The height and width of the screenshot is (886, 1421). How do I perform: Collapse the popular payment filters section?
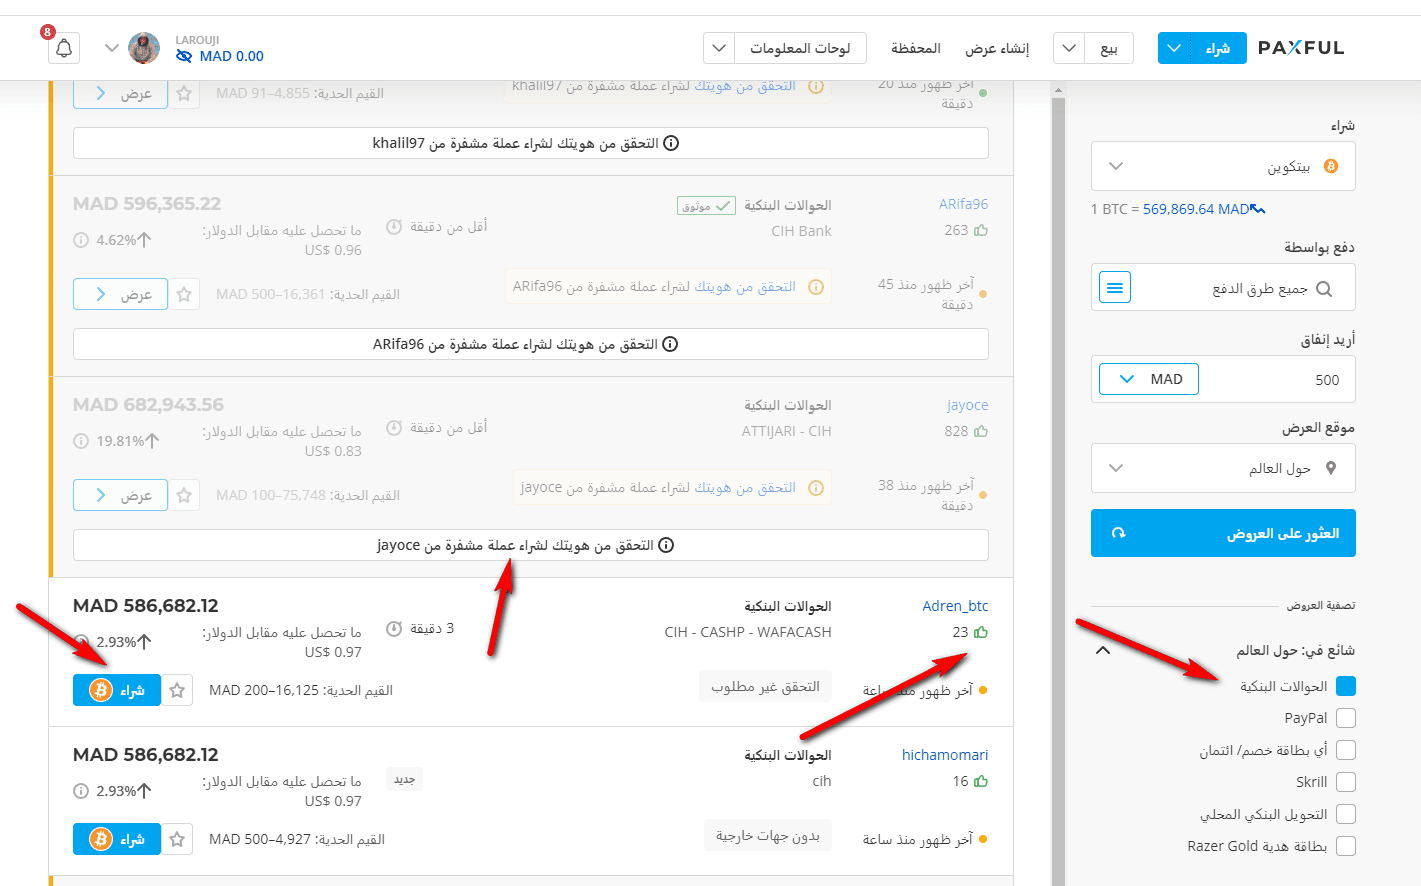pyautogui.click(x=1103, y=650)
